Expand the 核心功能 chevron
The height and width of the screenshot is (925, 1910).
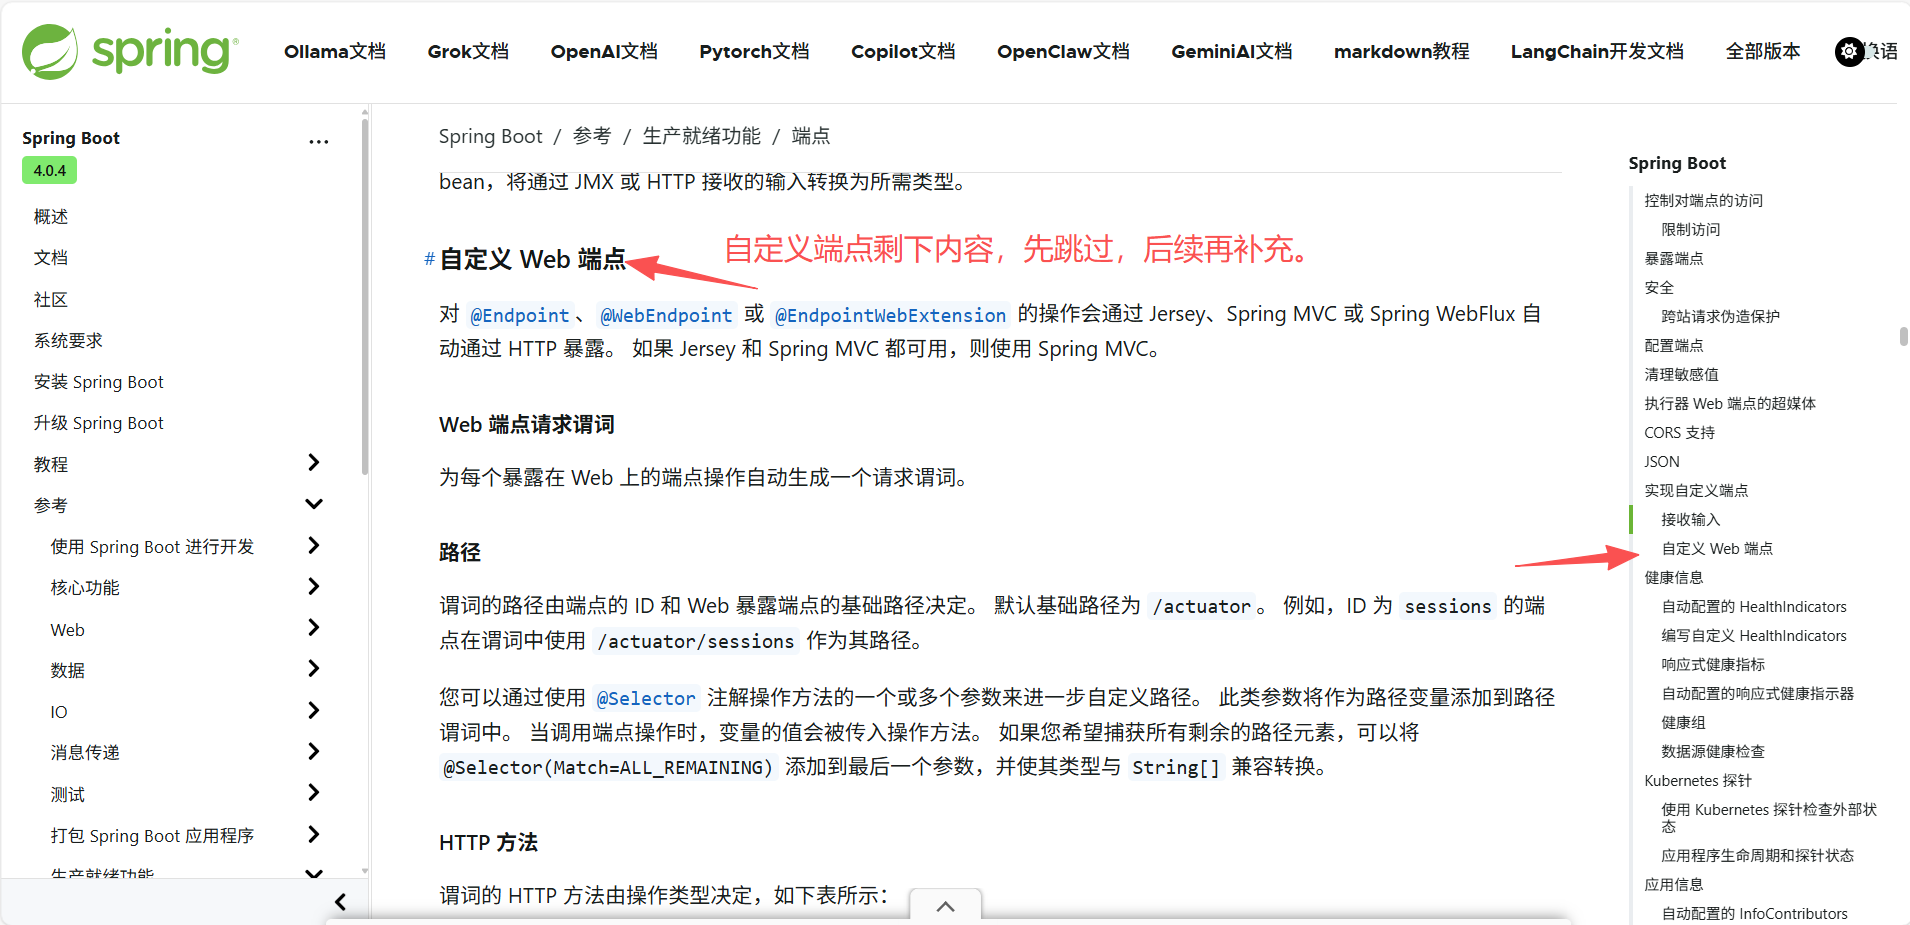pos(314,586)
